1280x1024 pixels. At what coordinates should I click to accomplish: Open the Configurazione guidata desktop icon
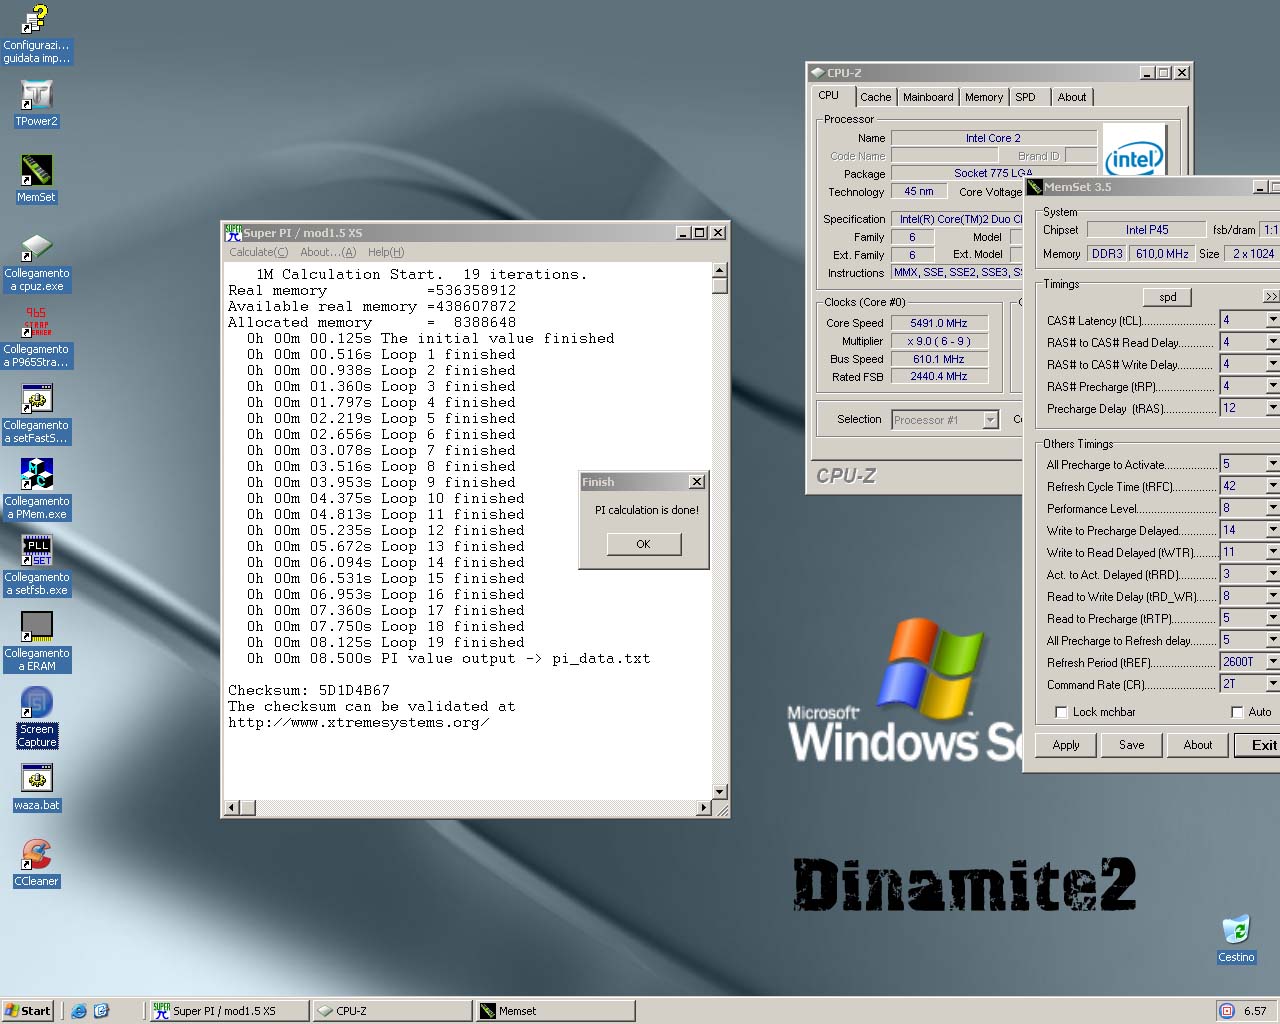pos(36,34)
